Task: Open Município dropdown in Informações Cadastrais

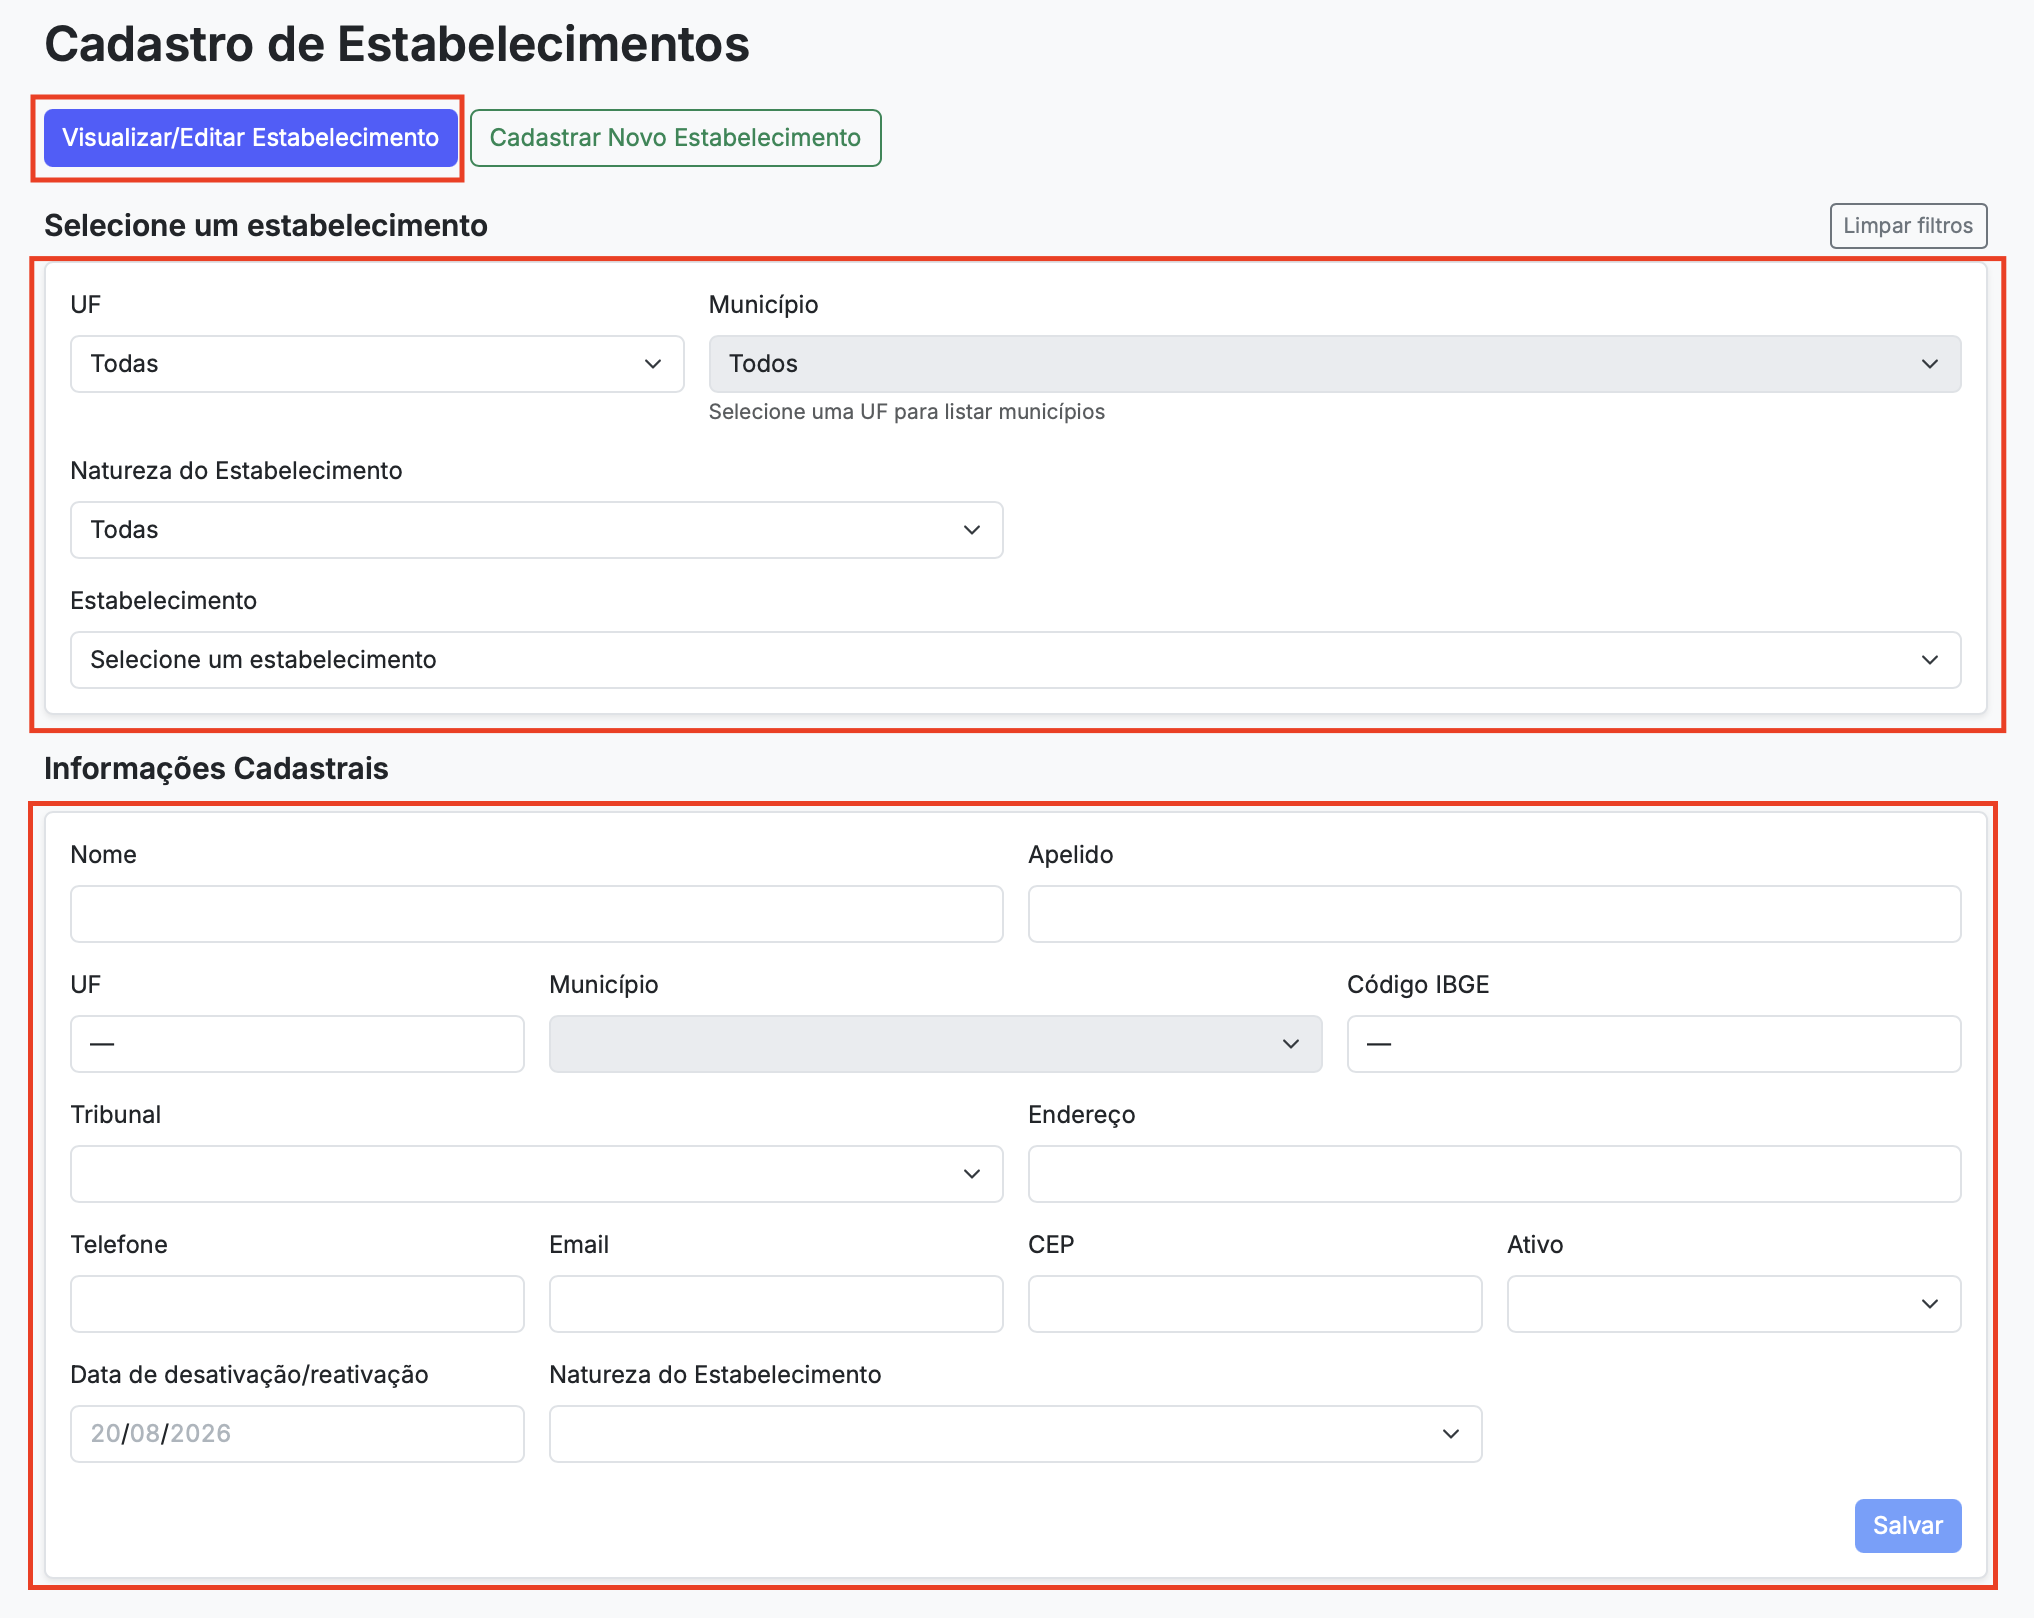Action: 935,1044
